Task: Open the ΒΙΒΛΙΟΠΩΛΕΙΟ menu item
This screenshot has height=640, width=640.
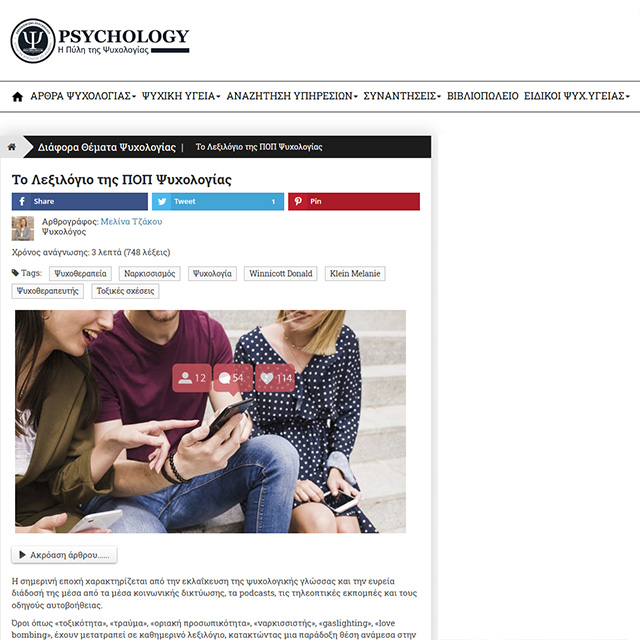Action: 482,96
